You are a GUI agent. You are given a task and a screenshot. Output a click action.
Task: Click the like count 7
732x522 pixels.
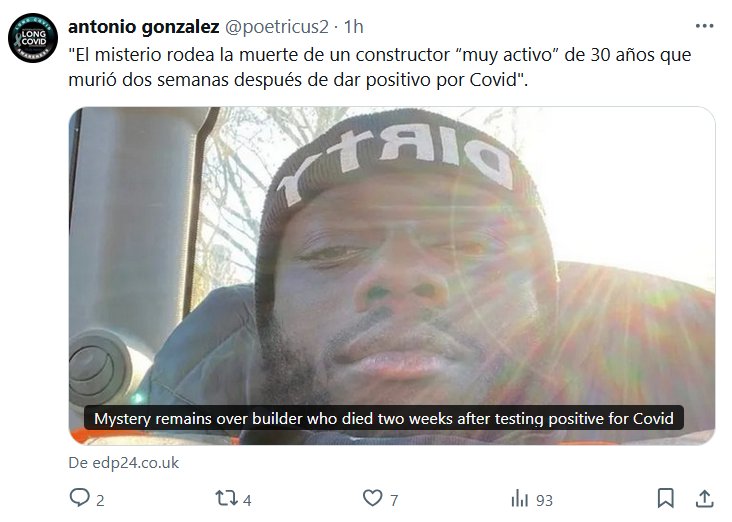(x=394, y=501)
